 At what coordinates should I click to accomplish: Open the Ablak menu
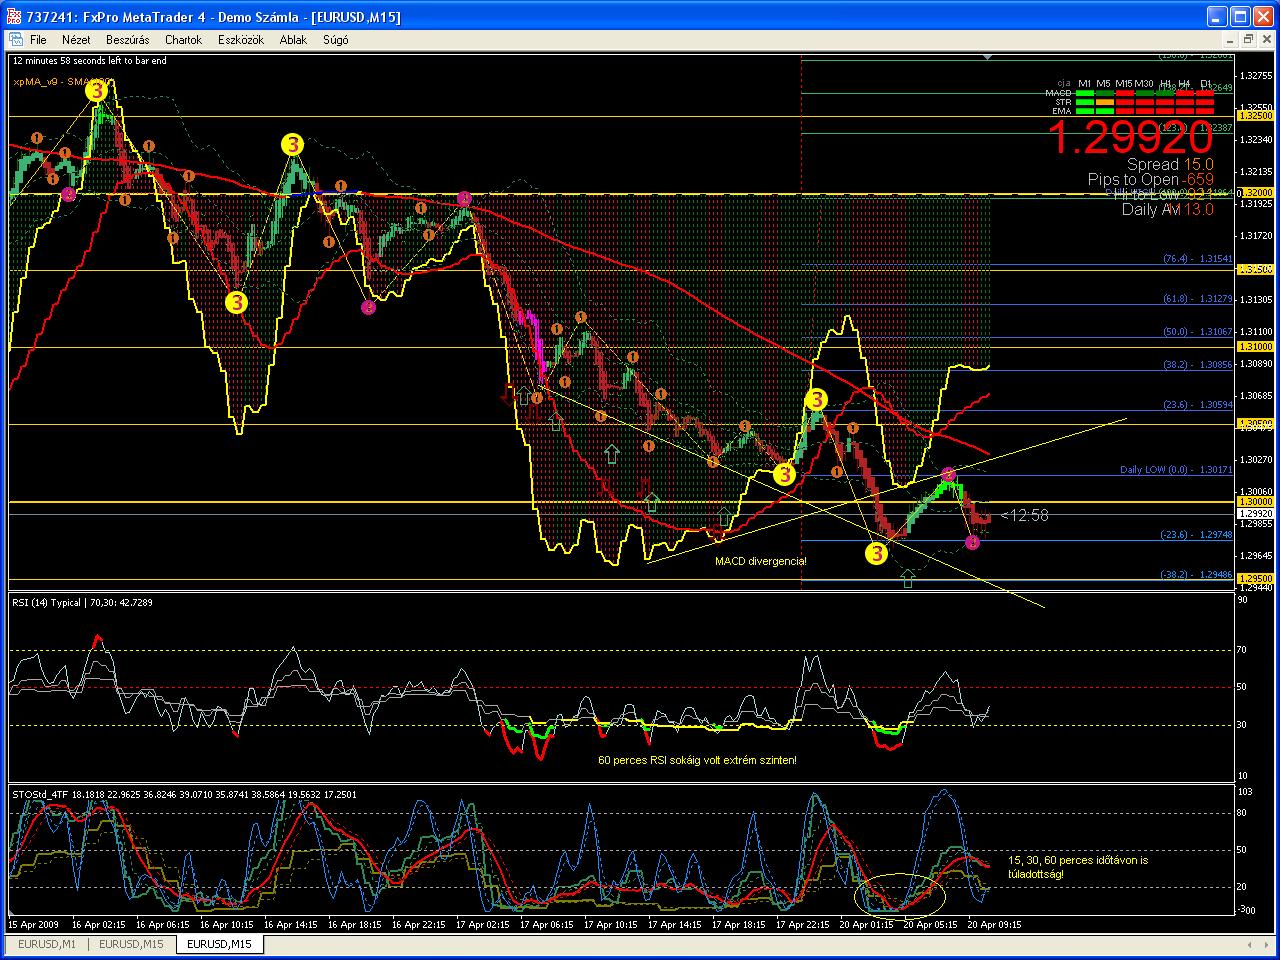click(293, 40)
